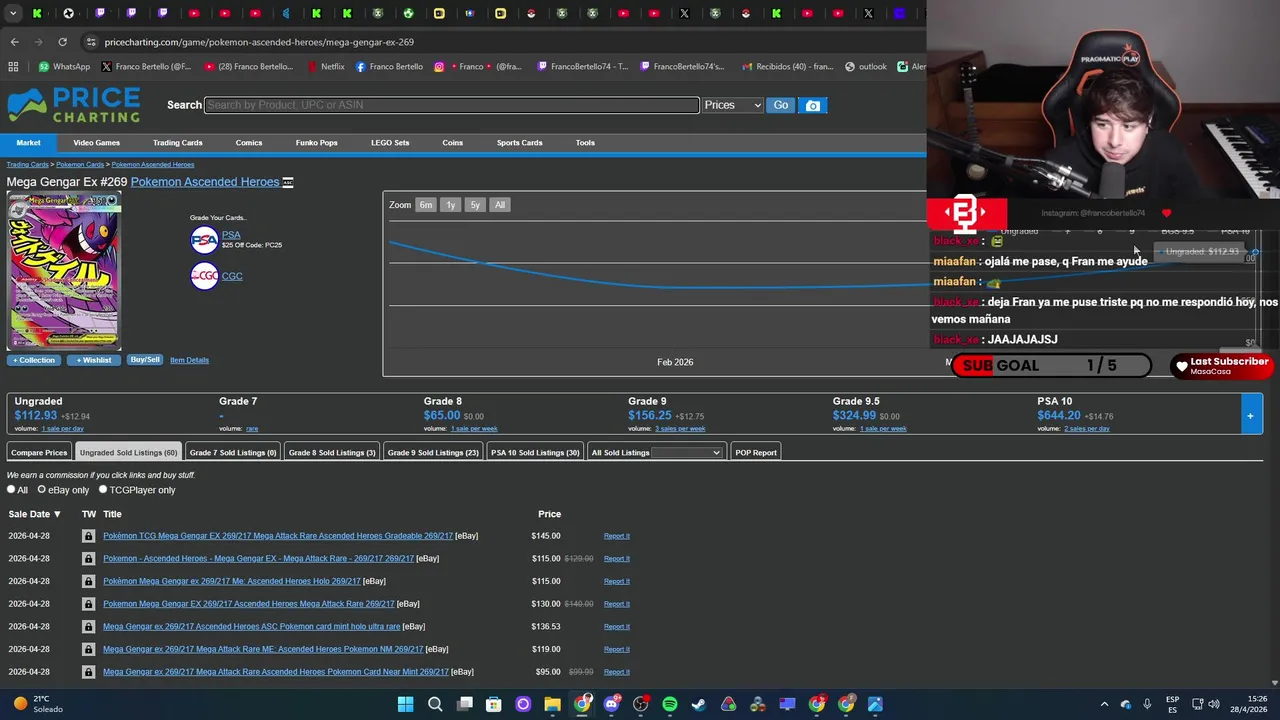This screenshot has height=720, width=1280.
Task: Open Discord from the taskbar
Action: [611, 704]
